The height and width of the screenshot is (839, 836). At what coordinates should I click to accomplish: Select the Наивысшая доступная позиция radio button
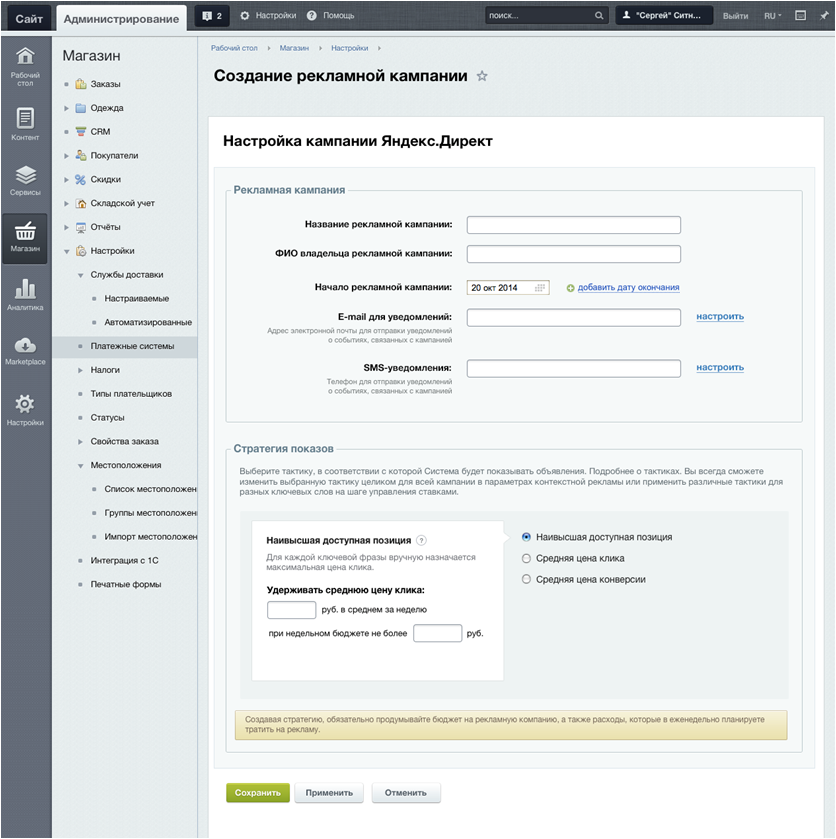pyautogui.click(x=526, y=537)
